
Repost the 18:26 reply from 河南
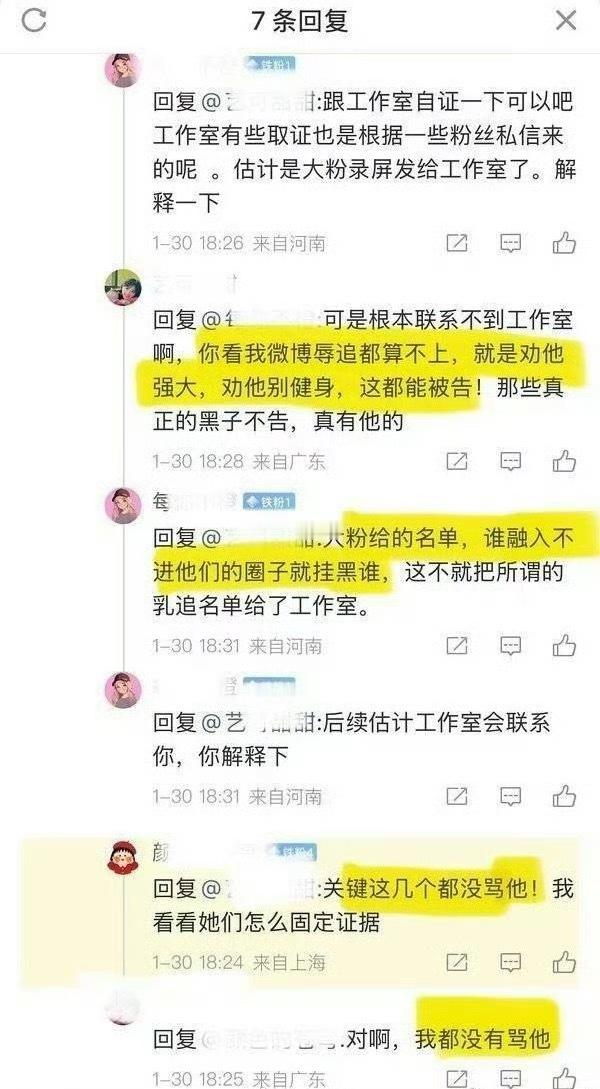(x=456, y=242)
